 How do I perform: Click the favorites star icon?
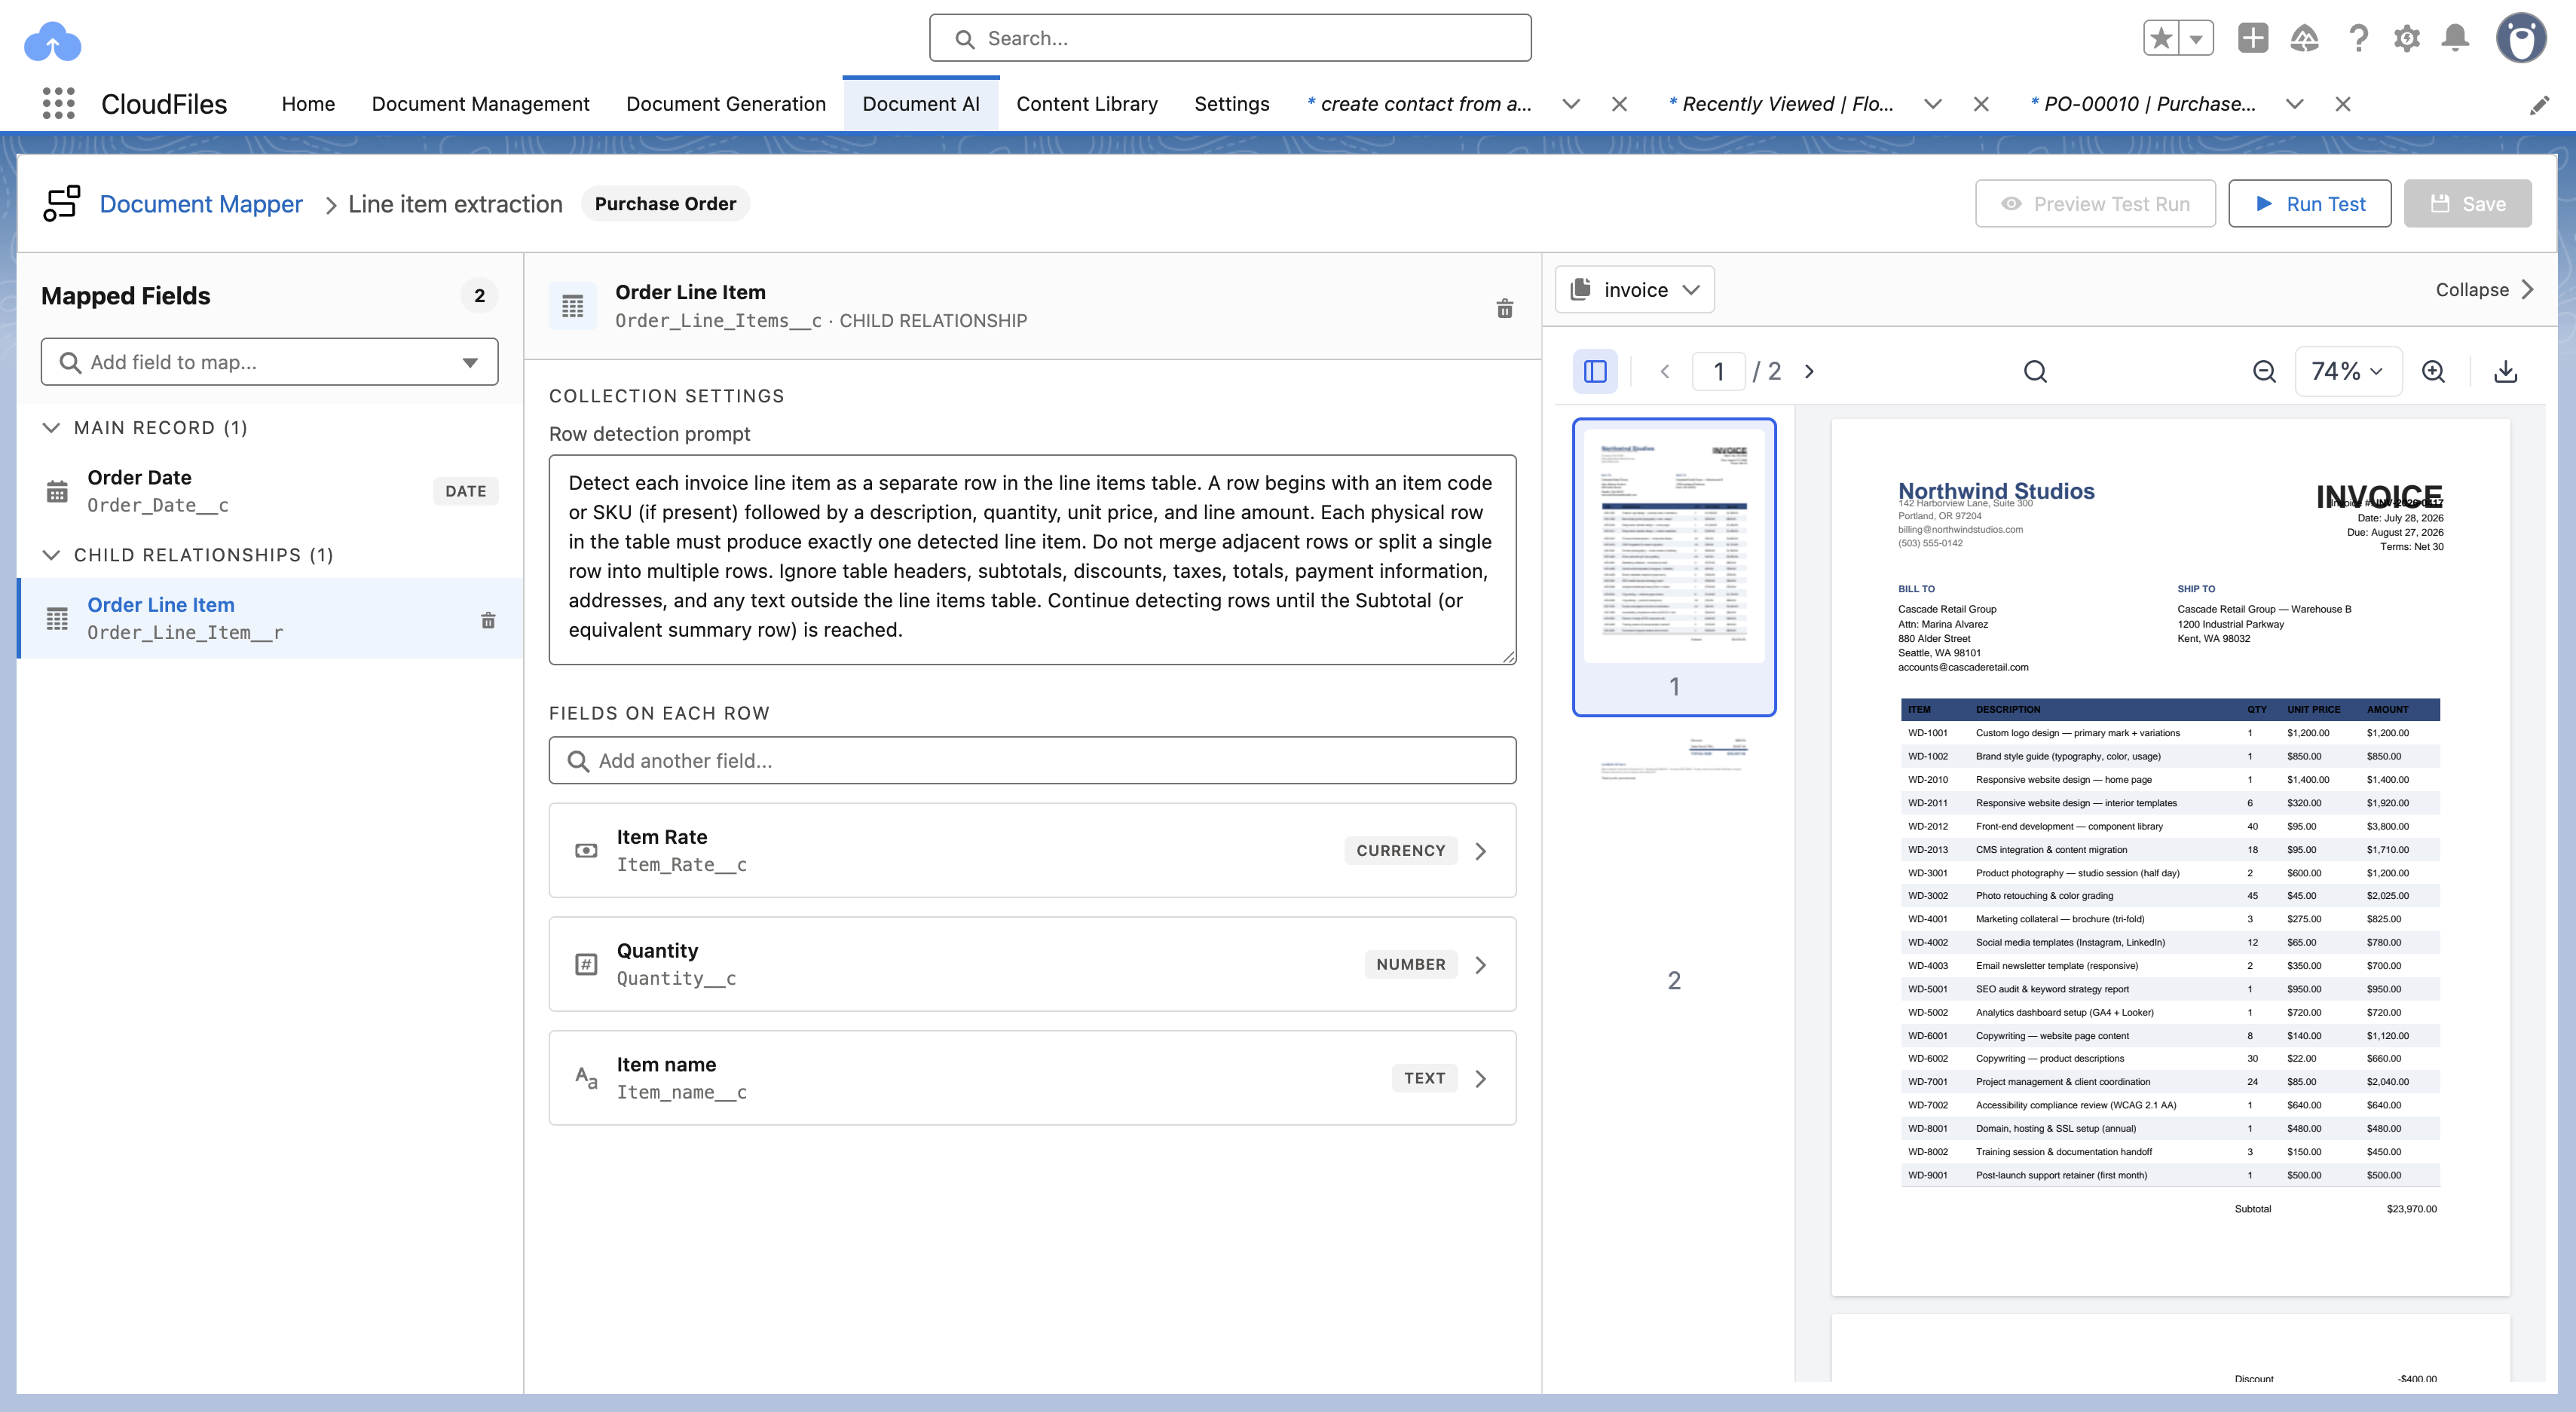coord(2161,38)
